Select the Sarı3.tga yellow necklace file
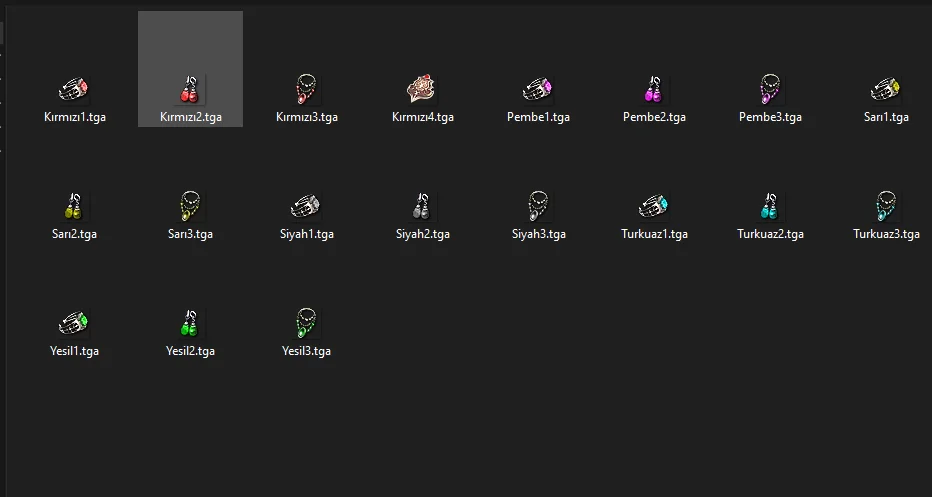Screen dimensions: 932x497 tap(190, 207)
